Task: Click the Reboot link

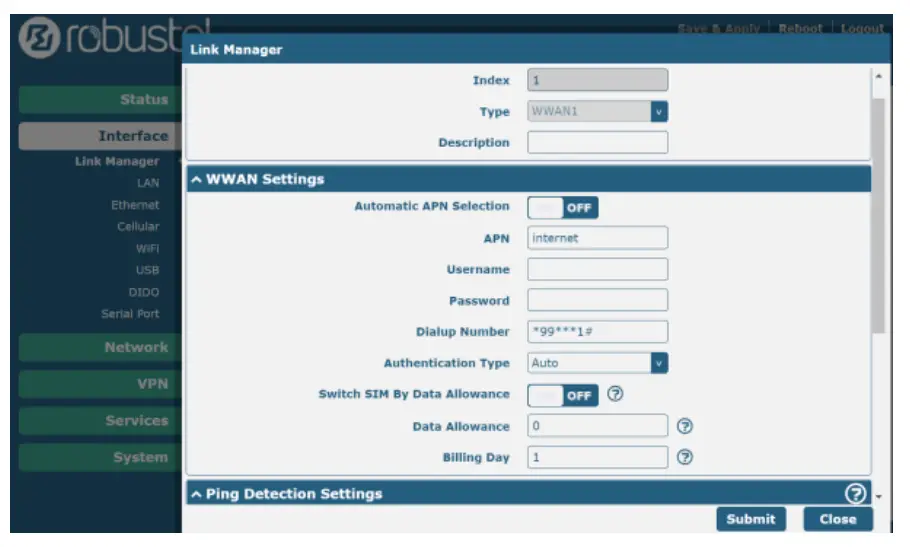Action: pyautogui.click(x=800, y=28)
